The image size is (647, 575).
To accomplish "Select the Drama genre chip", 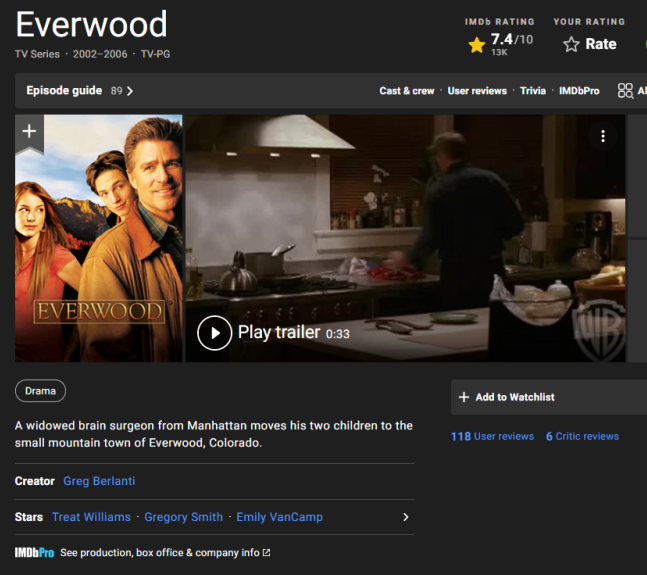I will tap(40, 391).
